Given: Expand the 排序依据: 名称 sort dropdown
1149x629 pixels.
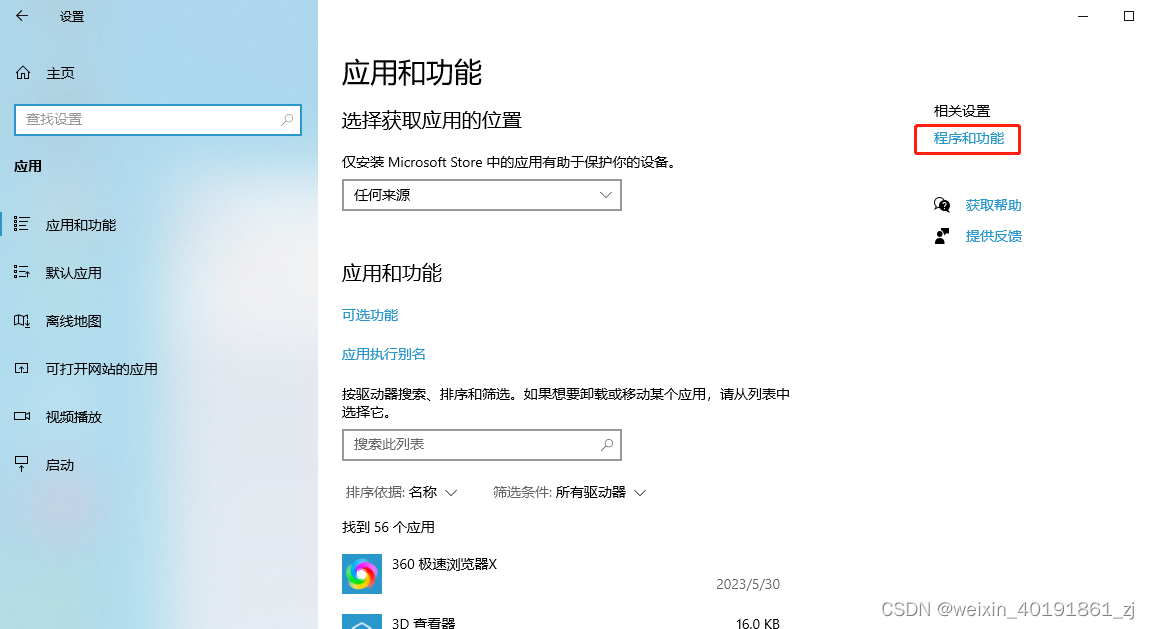Looking at the screenshot, I should point(401,492).
